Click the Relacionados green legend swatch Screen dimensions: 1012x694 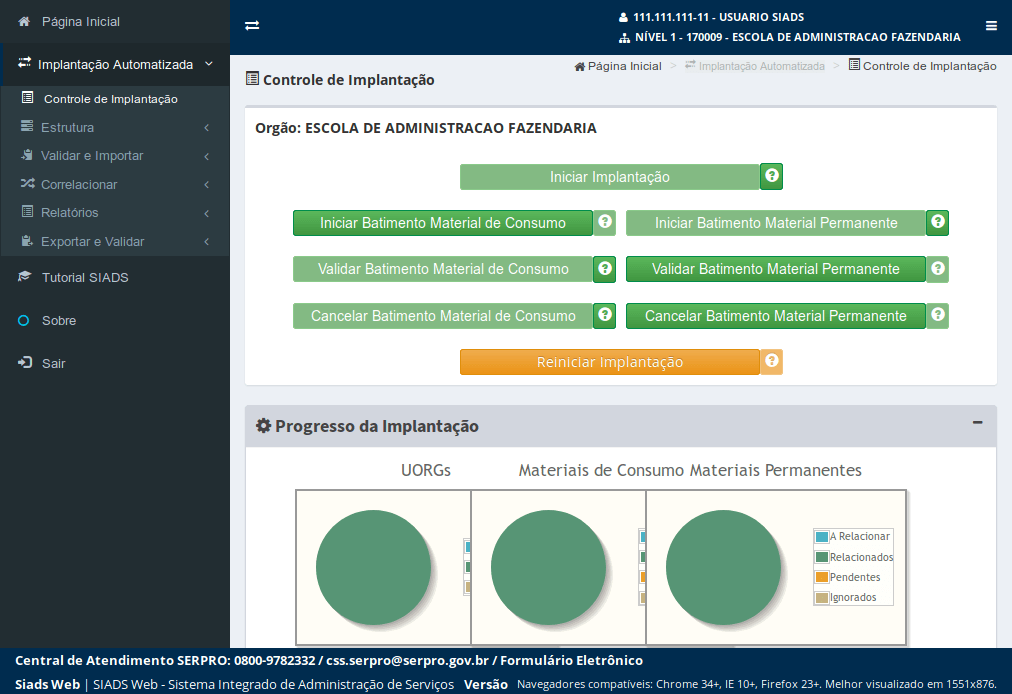point(822,556)
